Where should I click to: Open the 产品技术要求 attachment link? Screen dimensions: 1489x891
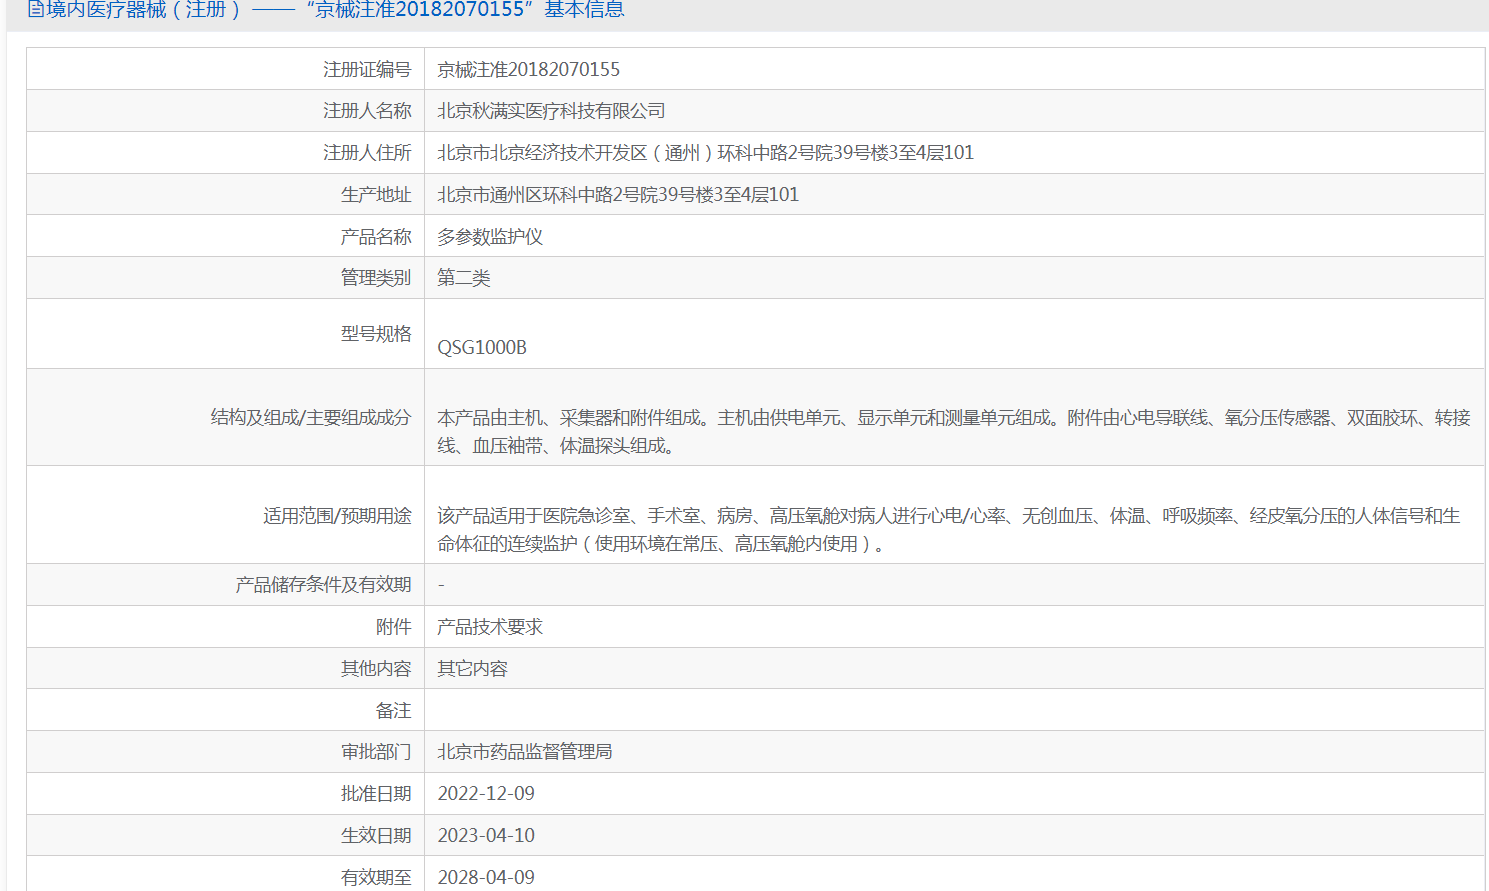(490, 627)
